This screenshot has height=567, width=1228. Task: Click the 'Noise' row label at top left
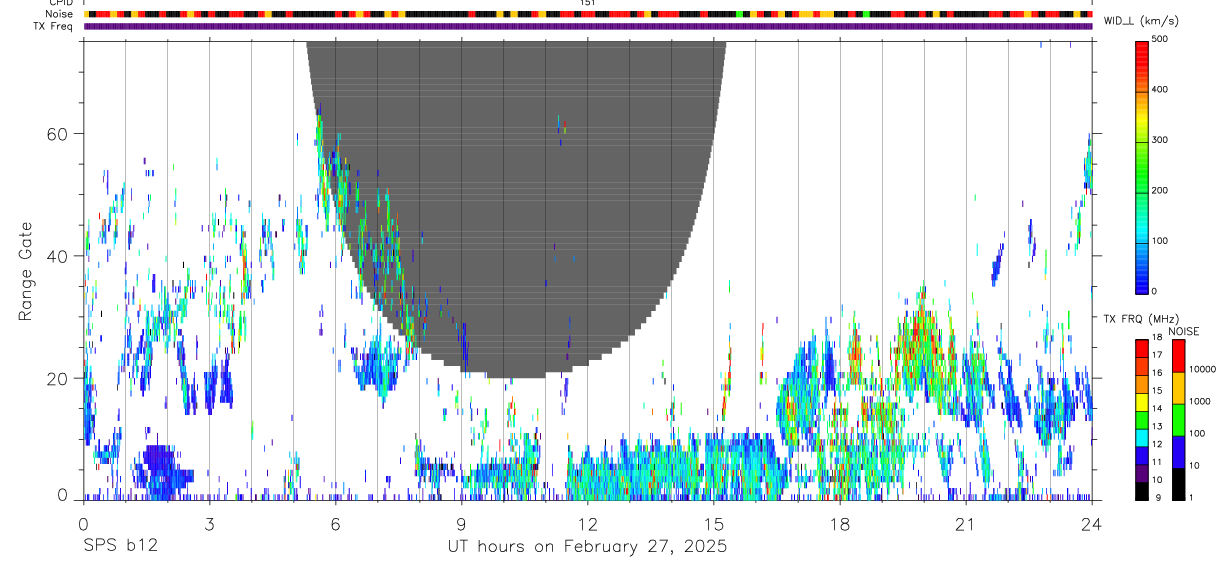(59, 14)
